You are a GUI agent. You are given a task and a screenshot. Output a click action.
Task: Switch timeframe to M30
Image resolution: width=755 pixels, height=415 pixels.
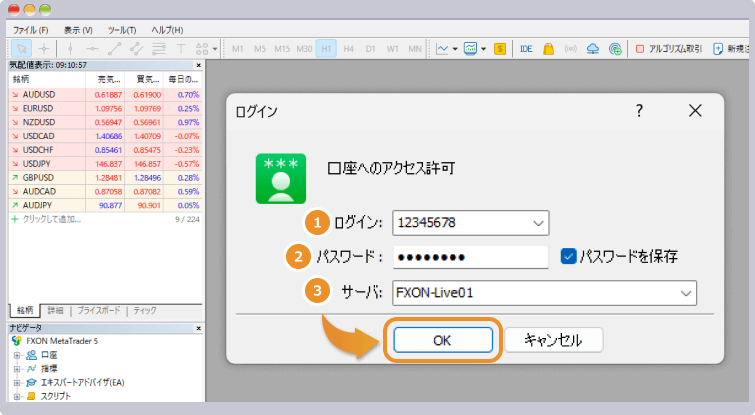tap(304, 49)
